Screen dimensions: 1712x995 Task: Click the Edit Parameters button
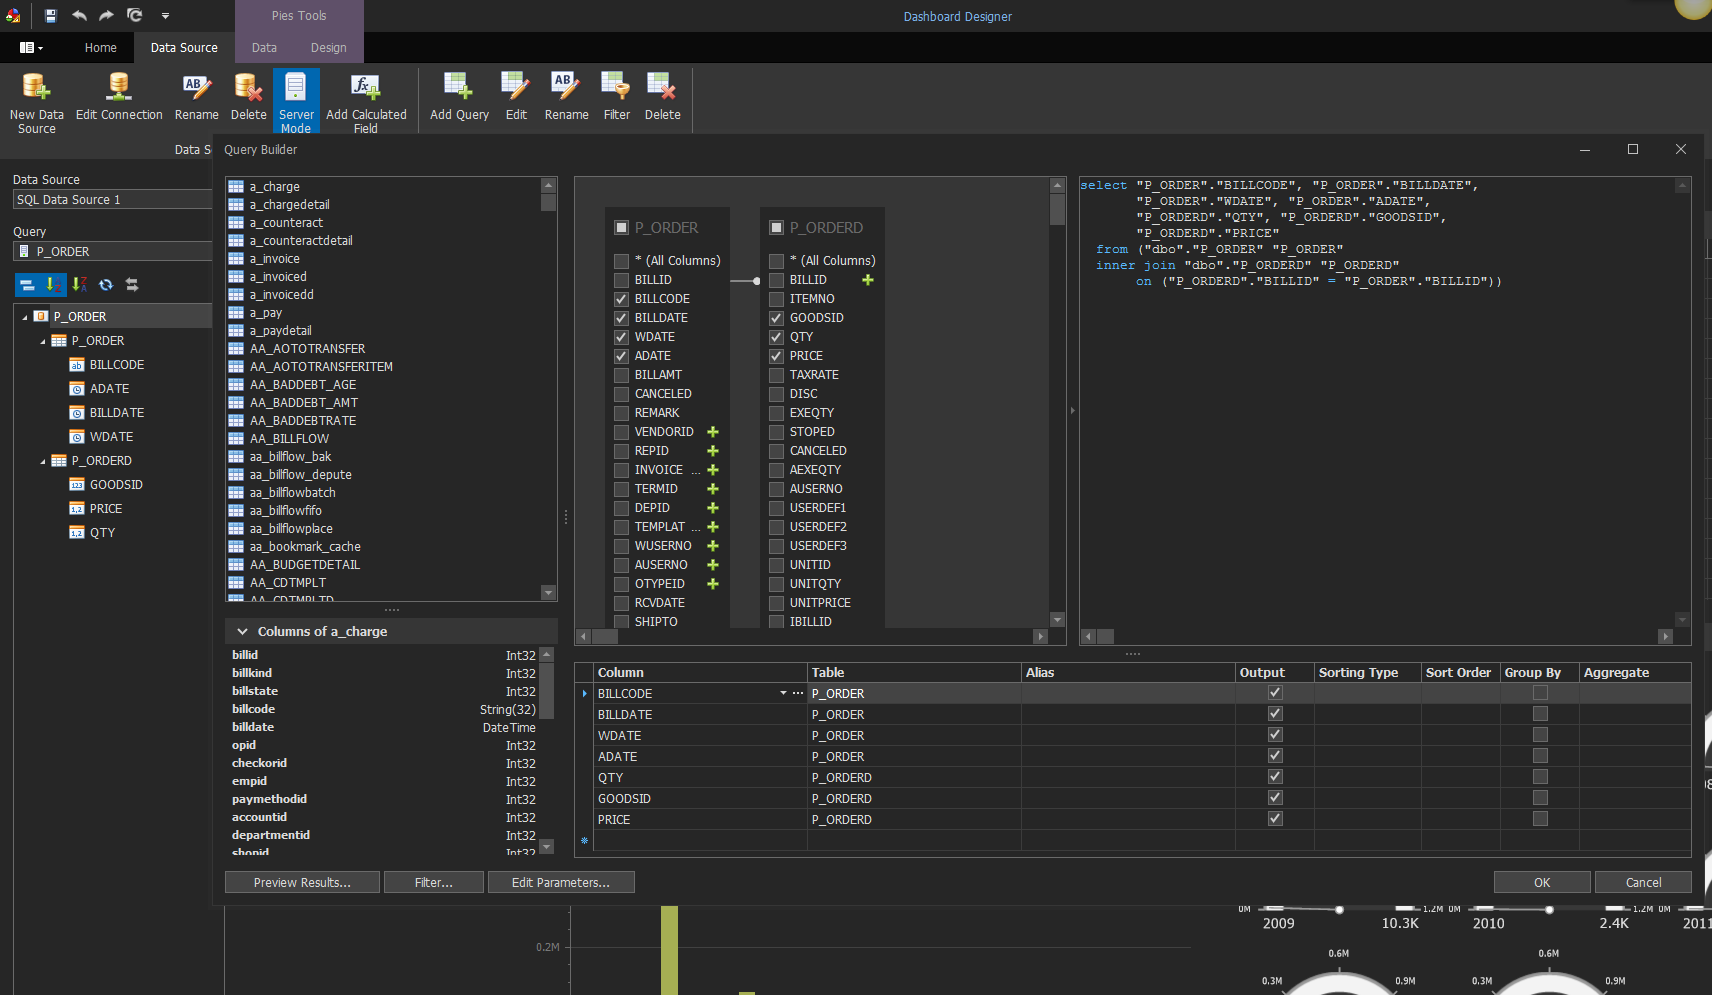click(x=561, y=882)
